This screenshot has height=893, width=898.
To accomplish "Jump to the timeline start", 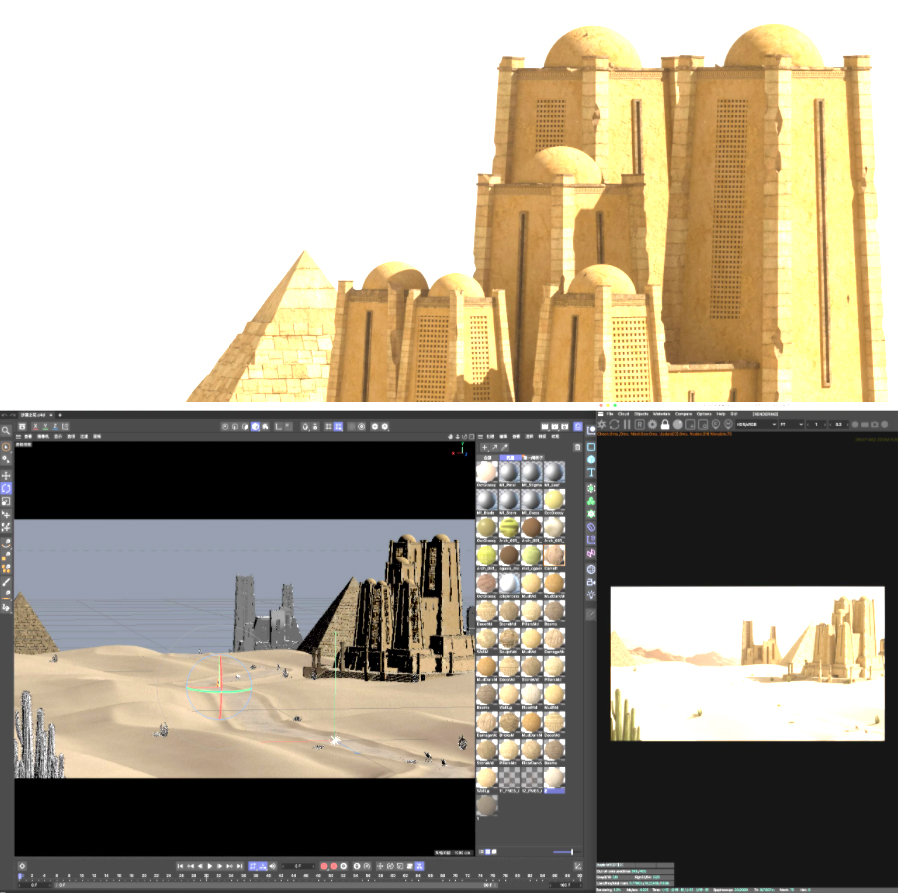I will pyautogui.click(x=180, y=866).
